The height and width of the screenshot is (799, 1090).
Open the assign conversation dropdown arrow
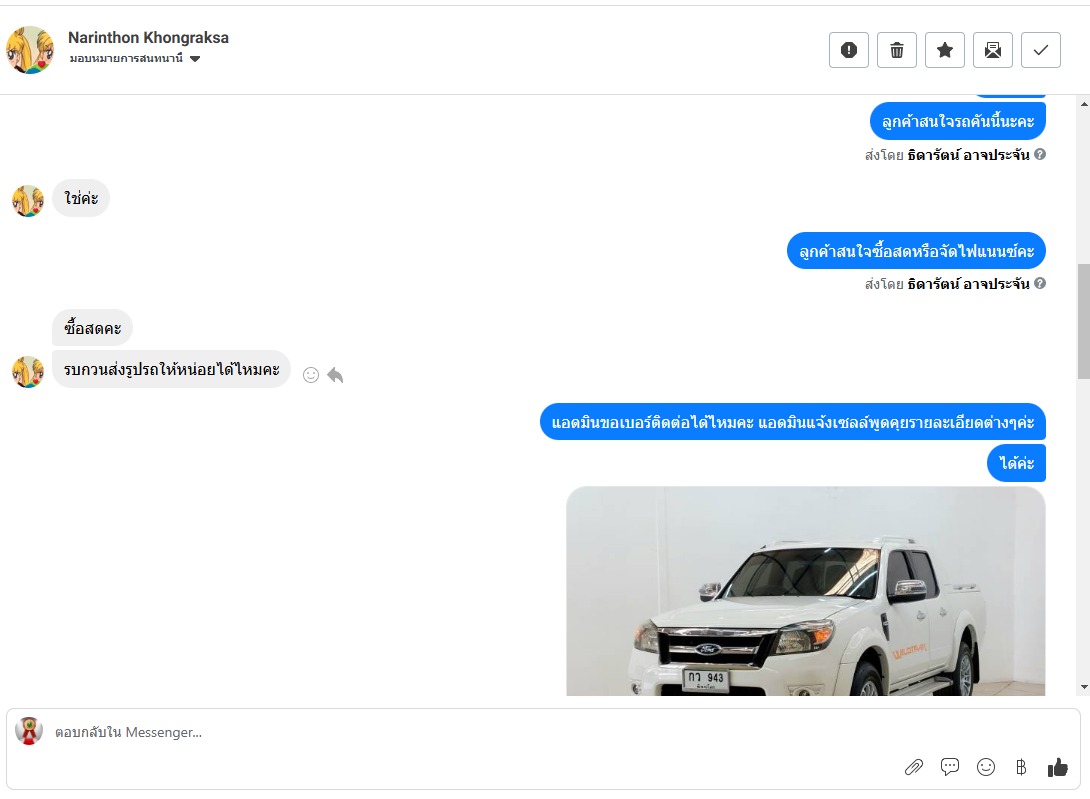point(195,59)
